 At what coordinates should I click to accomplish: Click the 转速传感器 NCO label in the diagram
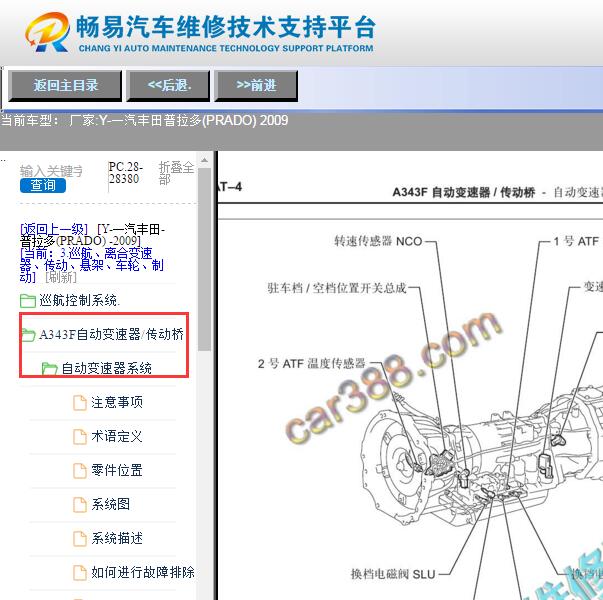[378, 241]
